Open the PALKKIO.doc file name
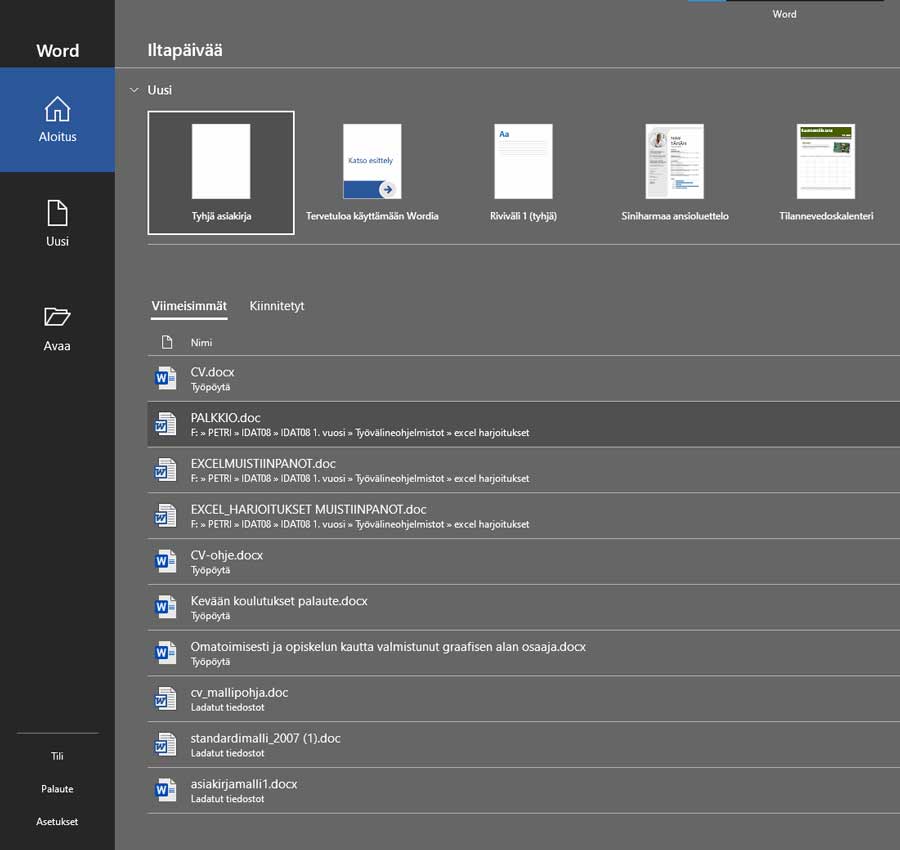 [226, 418]
